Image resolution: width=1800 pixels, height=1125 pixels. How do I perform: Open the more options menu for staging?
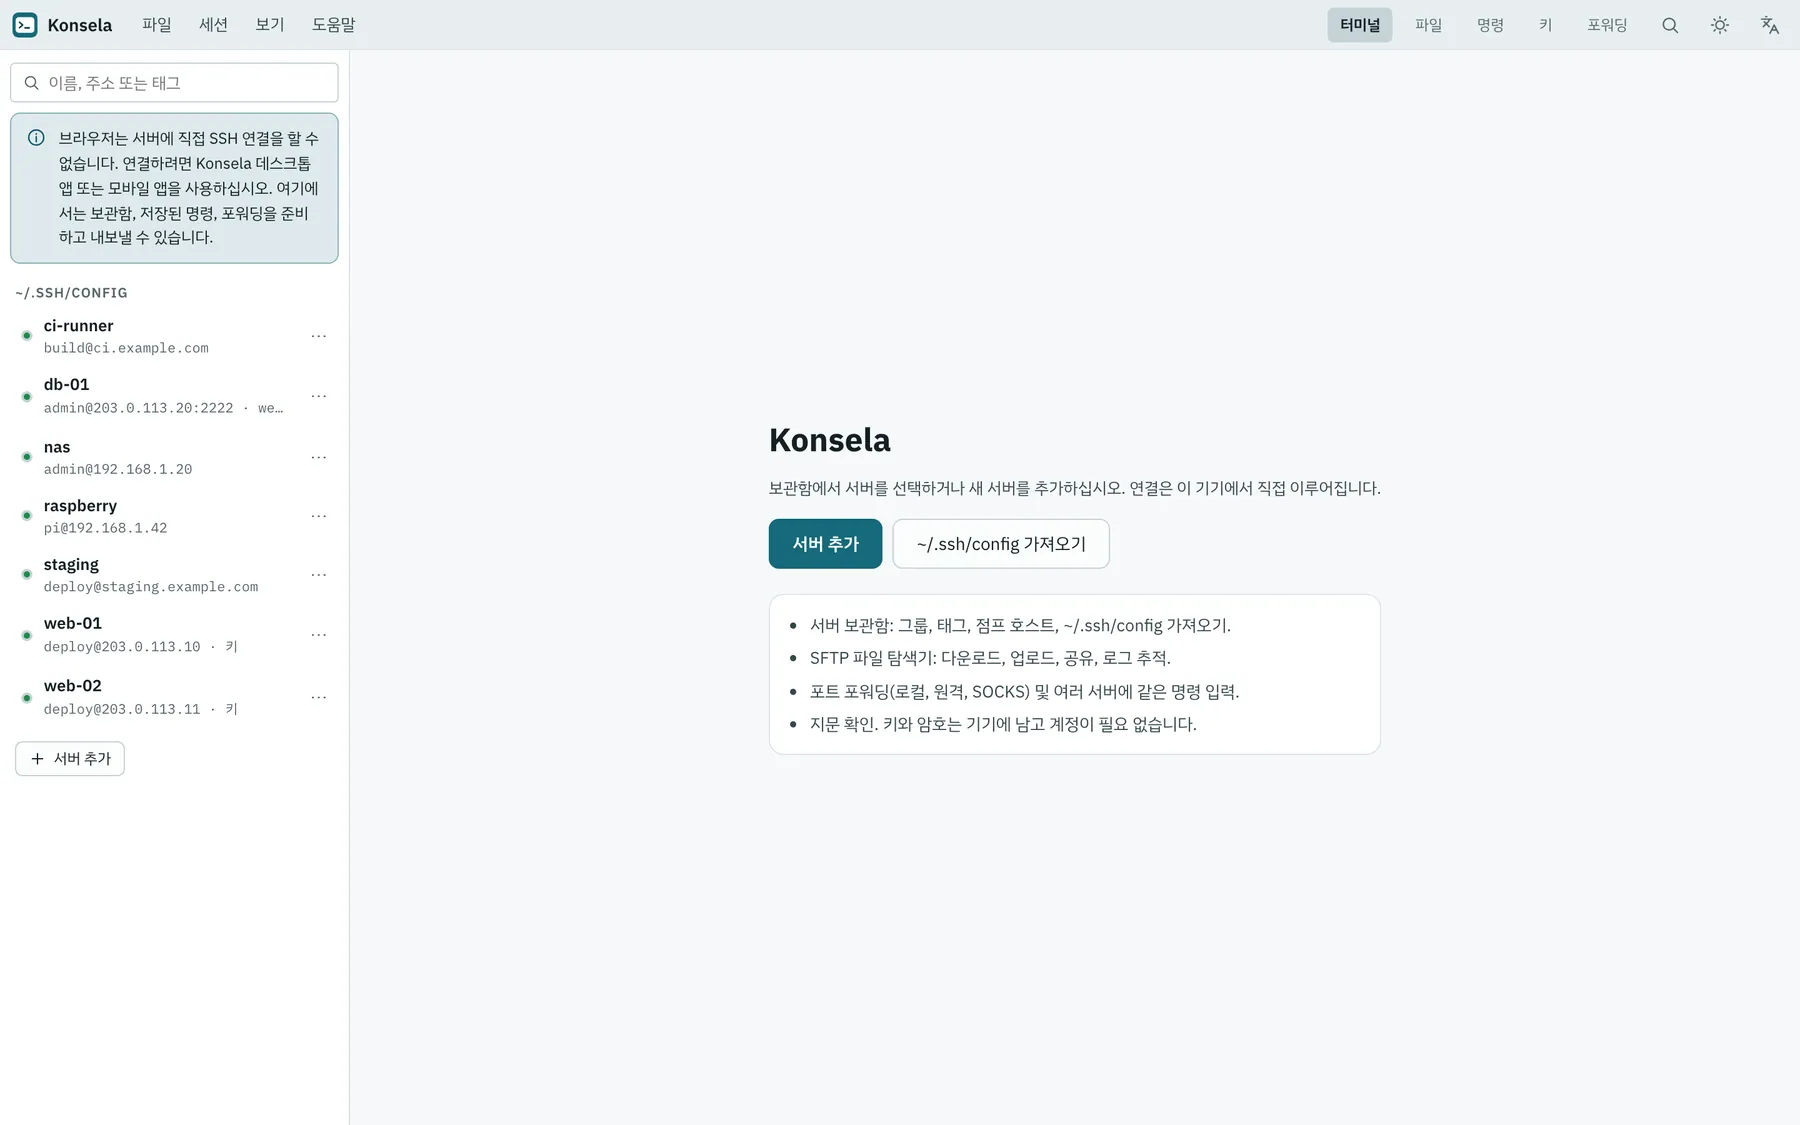319,575
